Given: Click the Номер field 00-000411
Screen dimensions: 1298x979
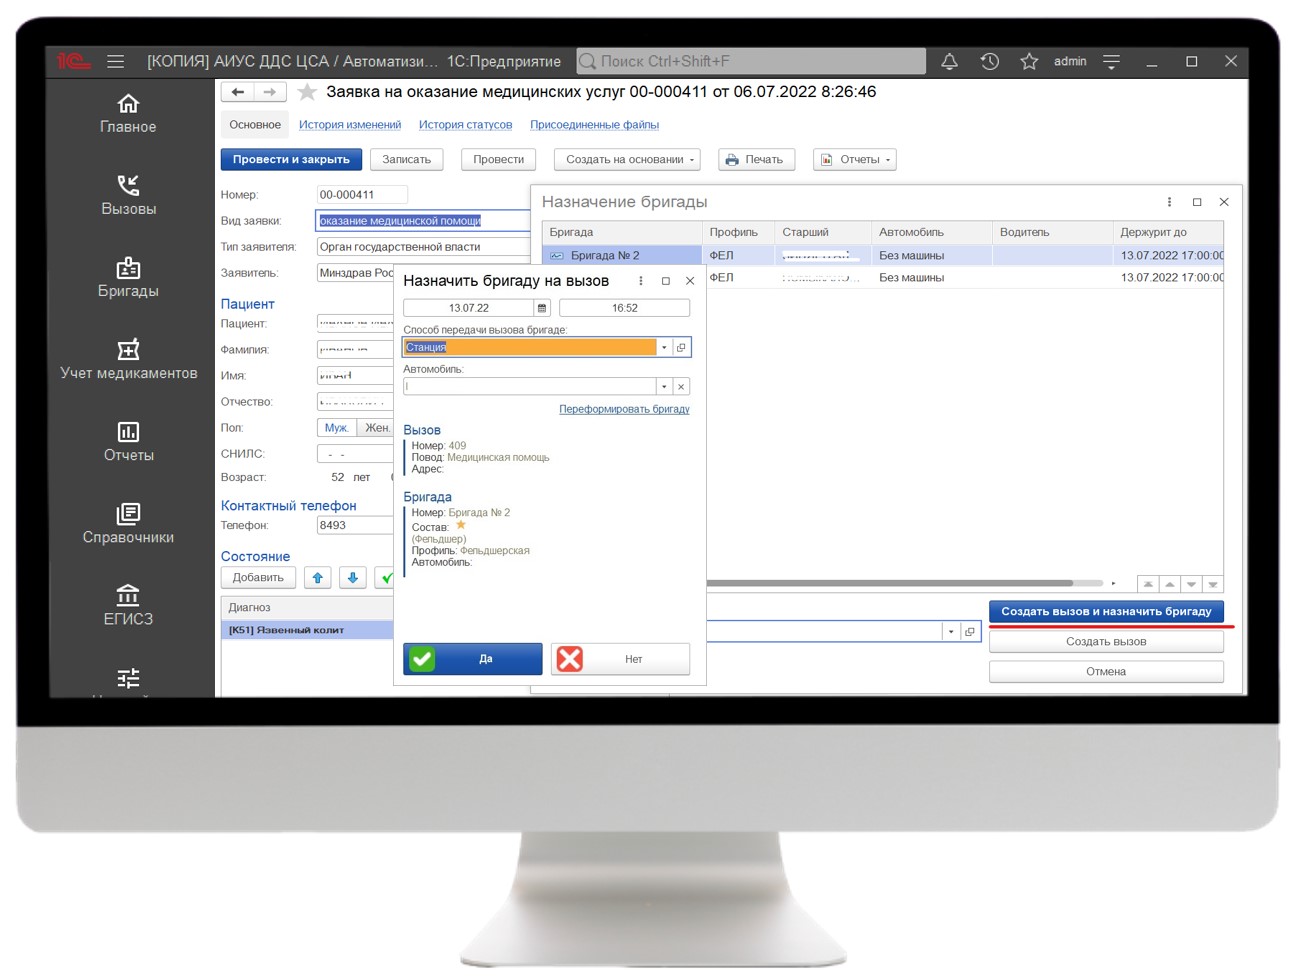Looking at the screenshot, I should point(362,195).
